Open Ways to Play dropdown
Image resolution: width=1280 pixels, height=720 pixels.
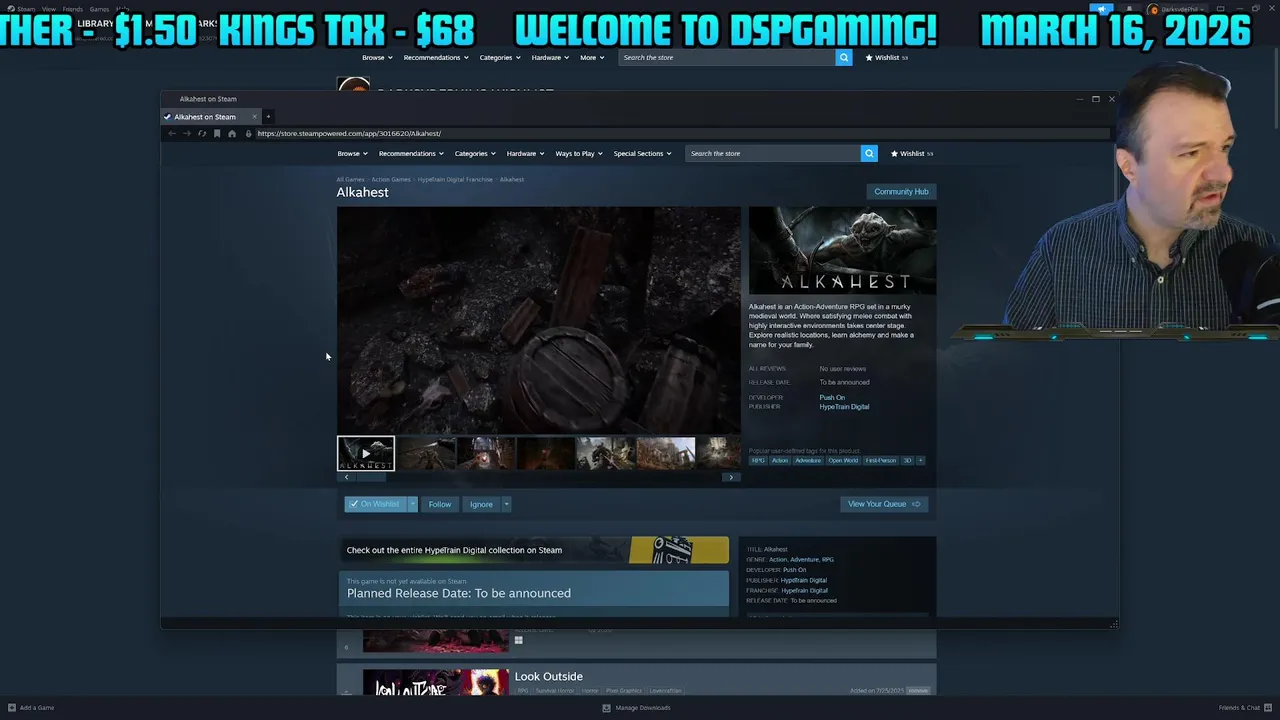point(579,153)
